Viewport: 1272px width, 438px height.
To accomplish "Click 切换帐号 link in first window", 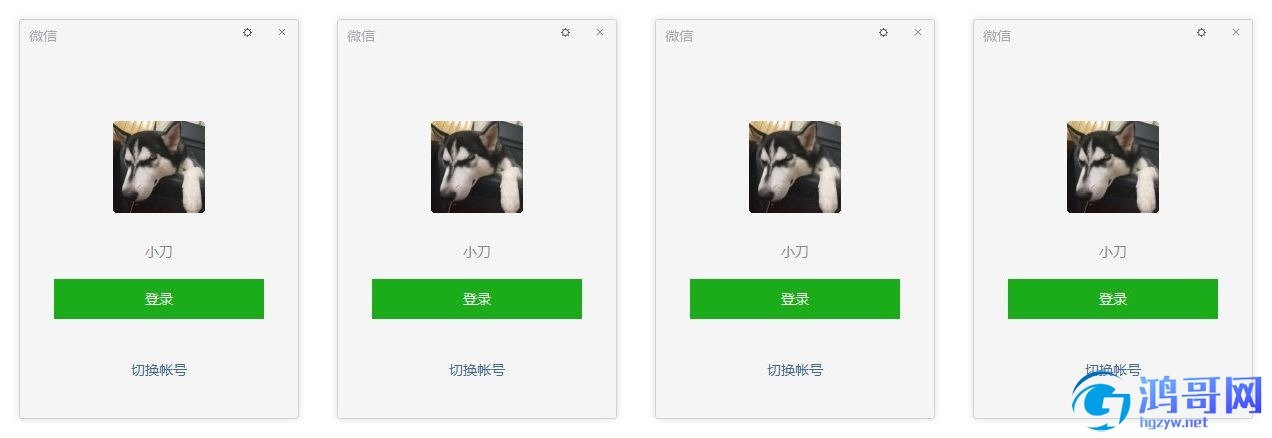I will [159, 370].
